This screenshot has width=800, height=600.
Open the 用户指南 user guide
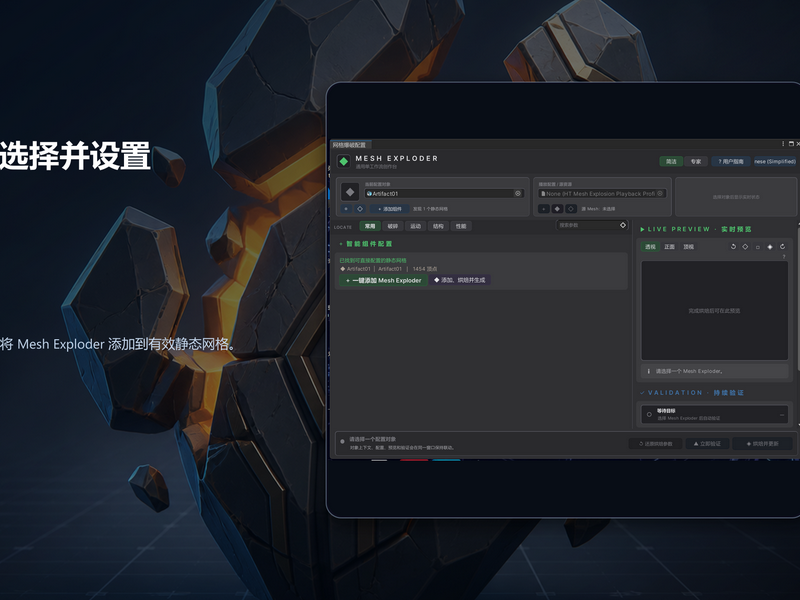point(731,161)
